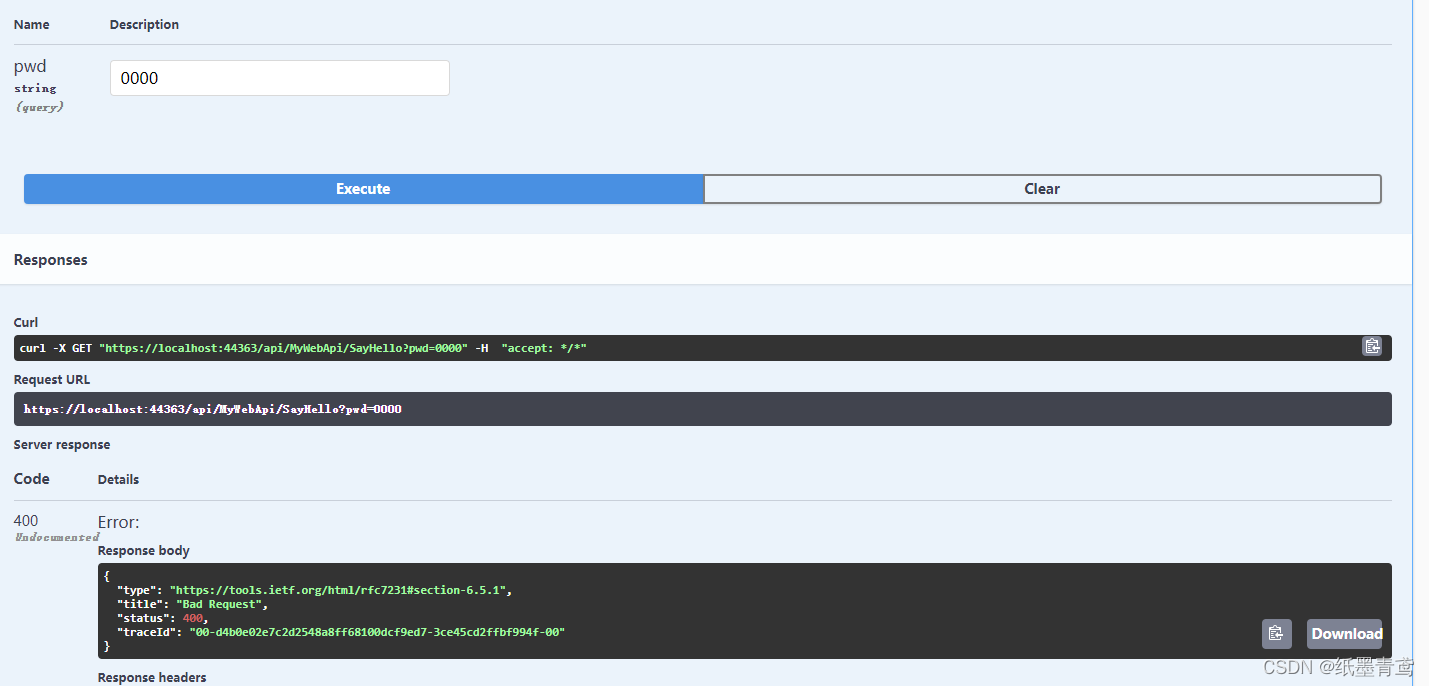Click the Response body label
Viewport: 1429px width, 686px height.
point(144,551)
